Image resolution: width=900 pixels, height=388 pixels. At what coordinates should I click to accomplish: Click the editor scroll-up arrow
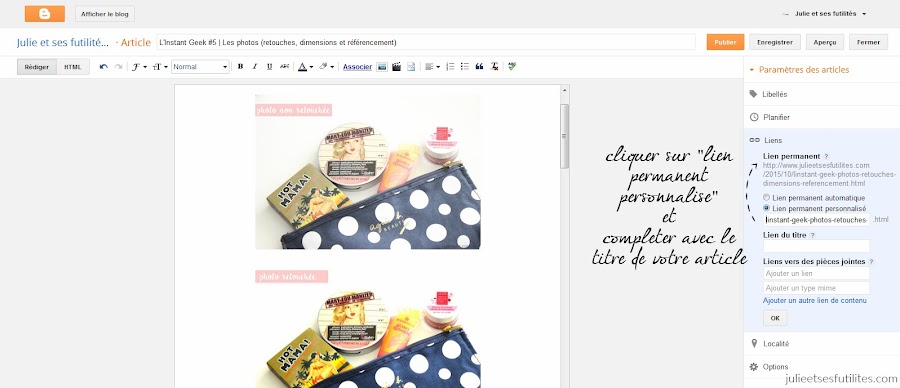(x=565, y=90)
